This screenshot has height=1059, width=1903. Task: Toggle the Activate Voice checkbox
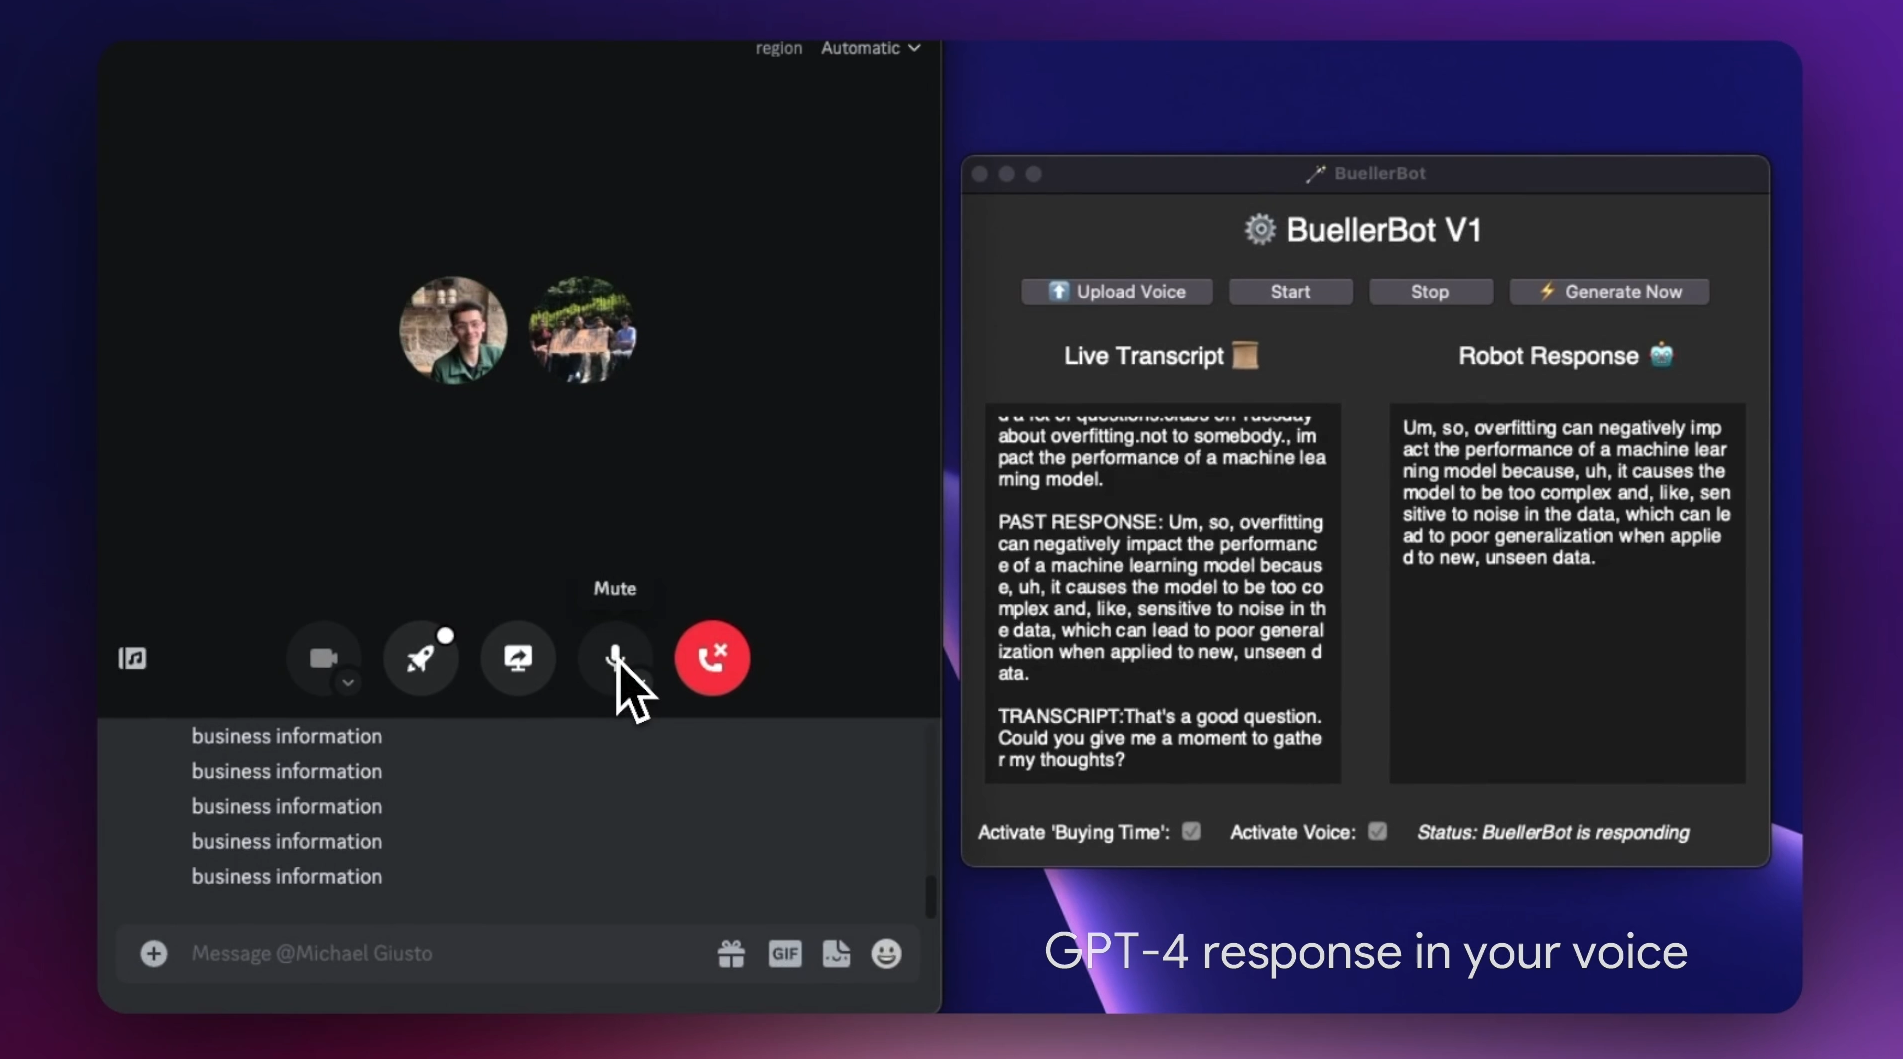click(x=1377, y=831)
